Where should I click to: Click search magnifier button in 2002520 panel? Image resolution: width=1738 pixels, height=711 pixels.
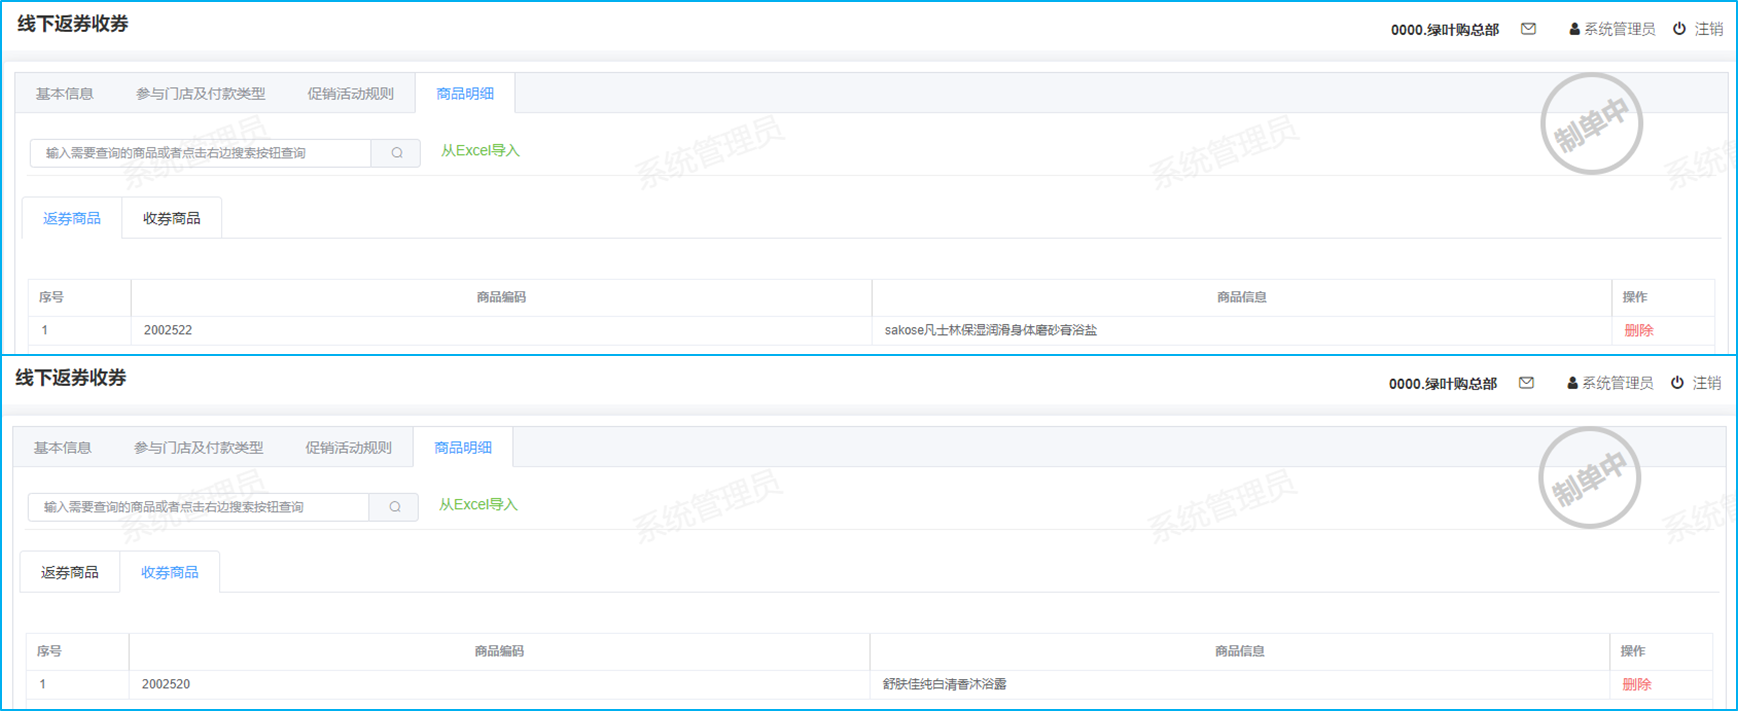coord(394,507)
